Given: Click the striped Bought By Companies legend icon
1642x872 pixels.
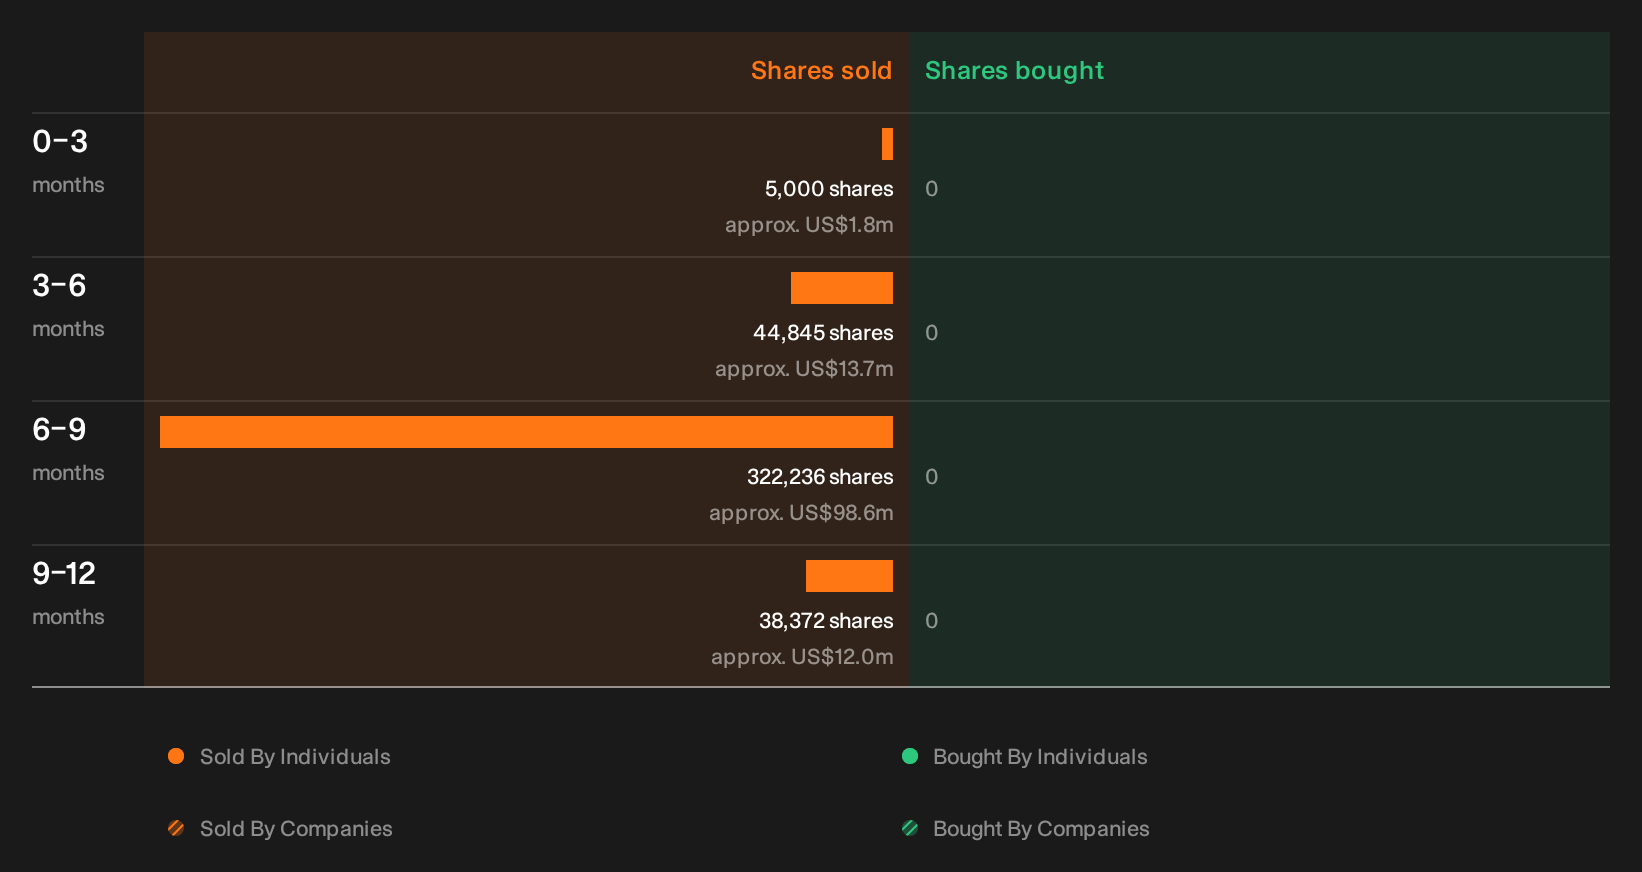Looking at the screenshot, I should click(910, 828).
